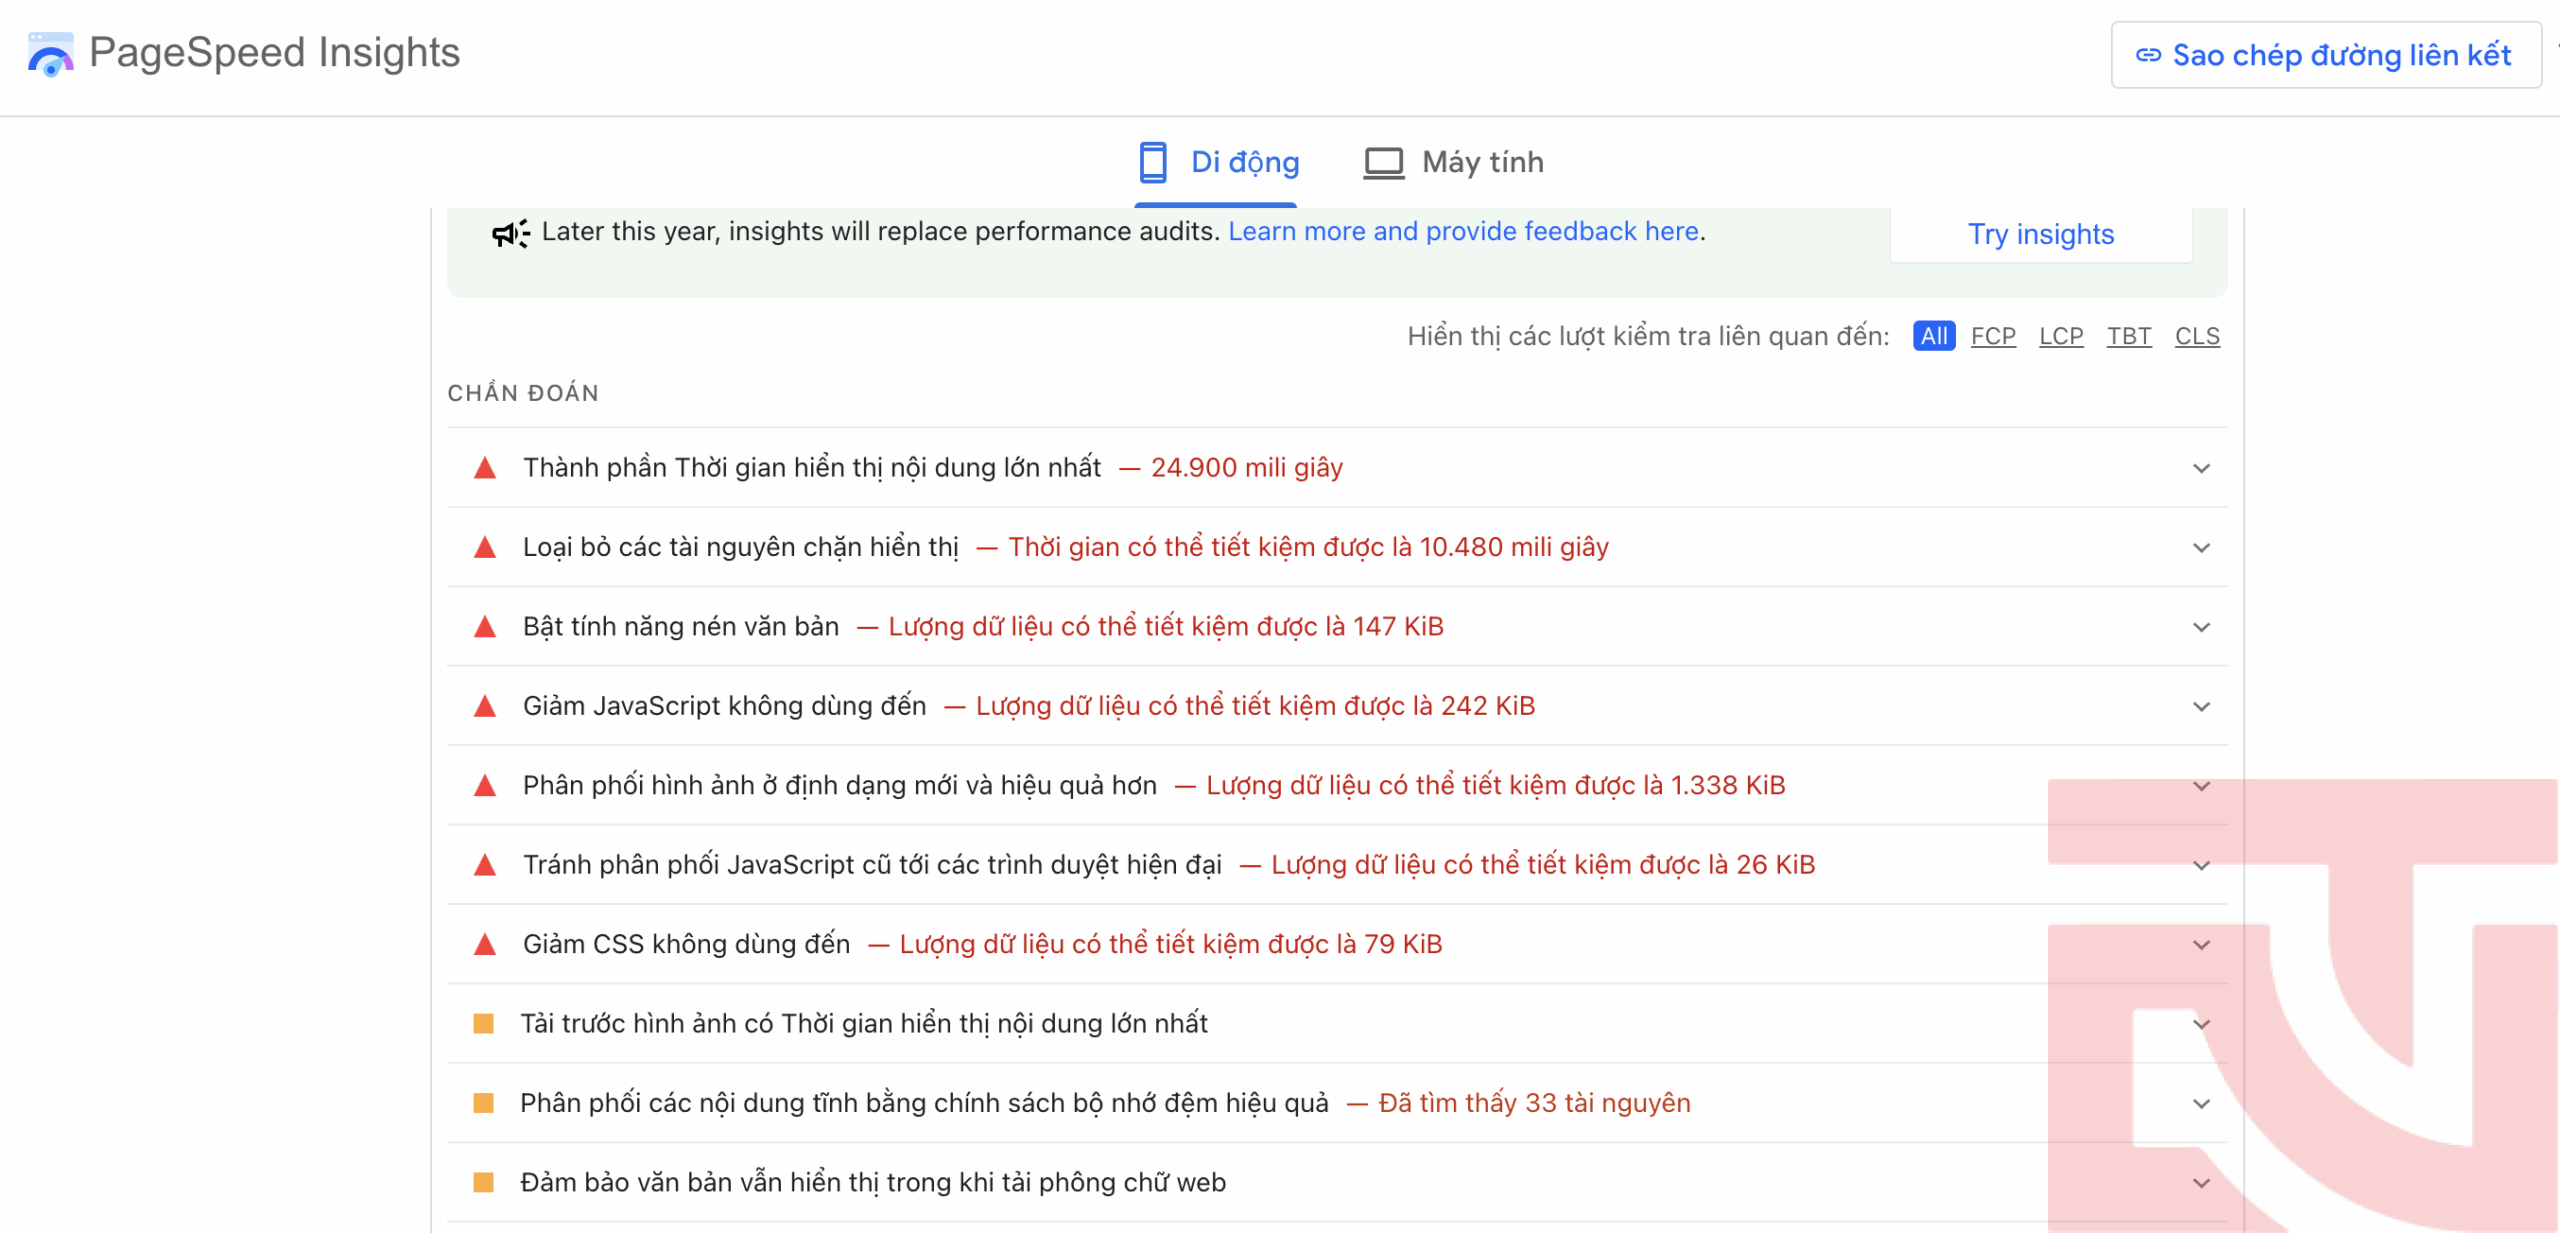Image resolution: width=2560 pixels, height=1233 pixels.
Task: Expand Tránh phân phối JavaScript cũ chevron
Action: (2201, 865)
